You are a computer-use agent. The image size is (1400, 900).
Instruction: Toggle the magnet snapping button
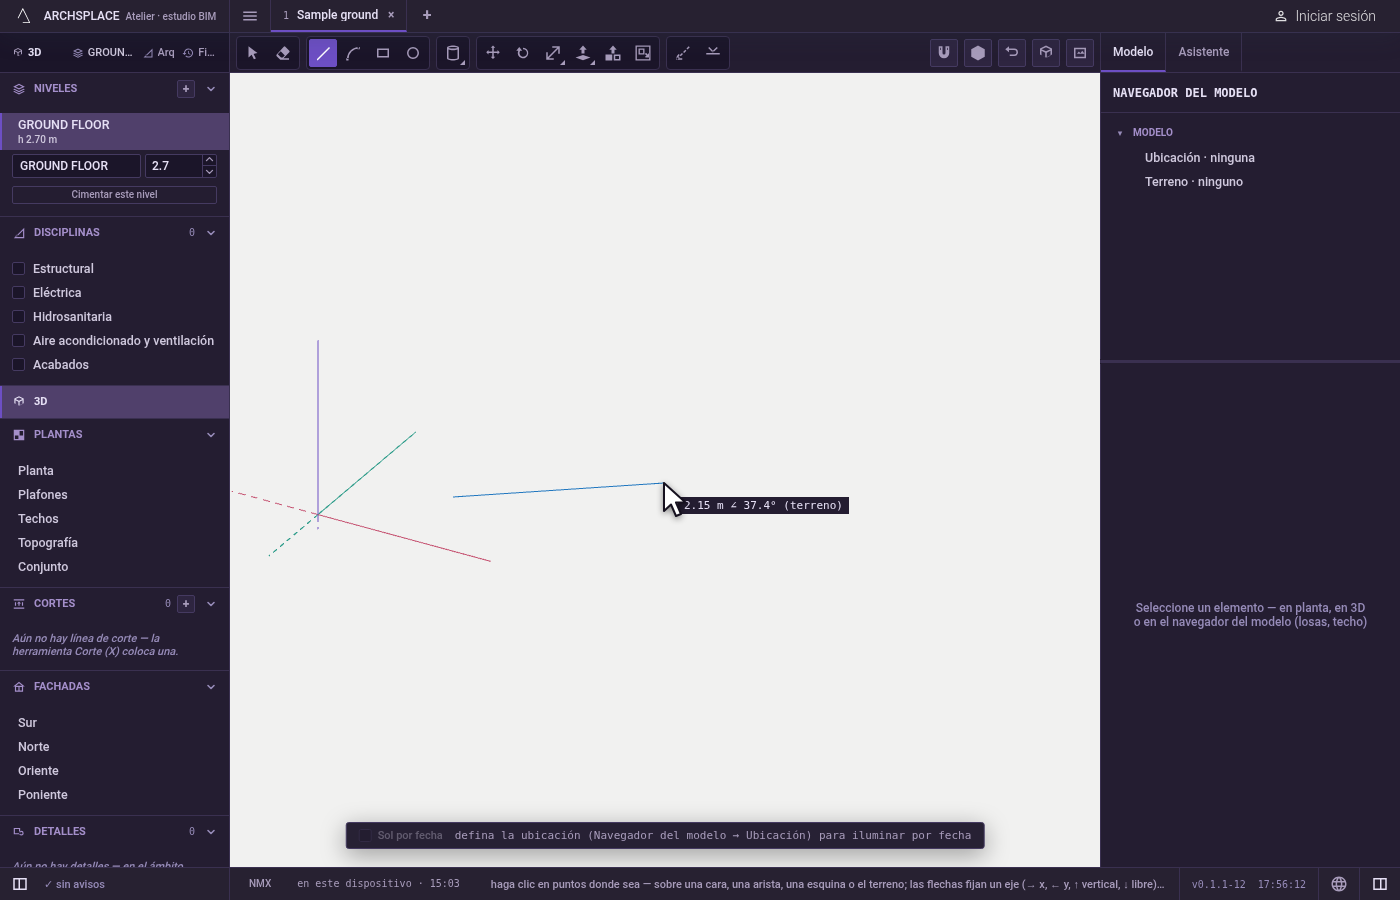click(x=944, y=53)
